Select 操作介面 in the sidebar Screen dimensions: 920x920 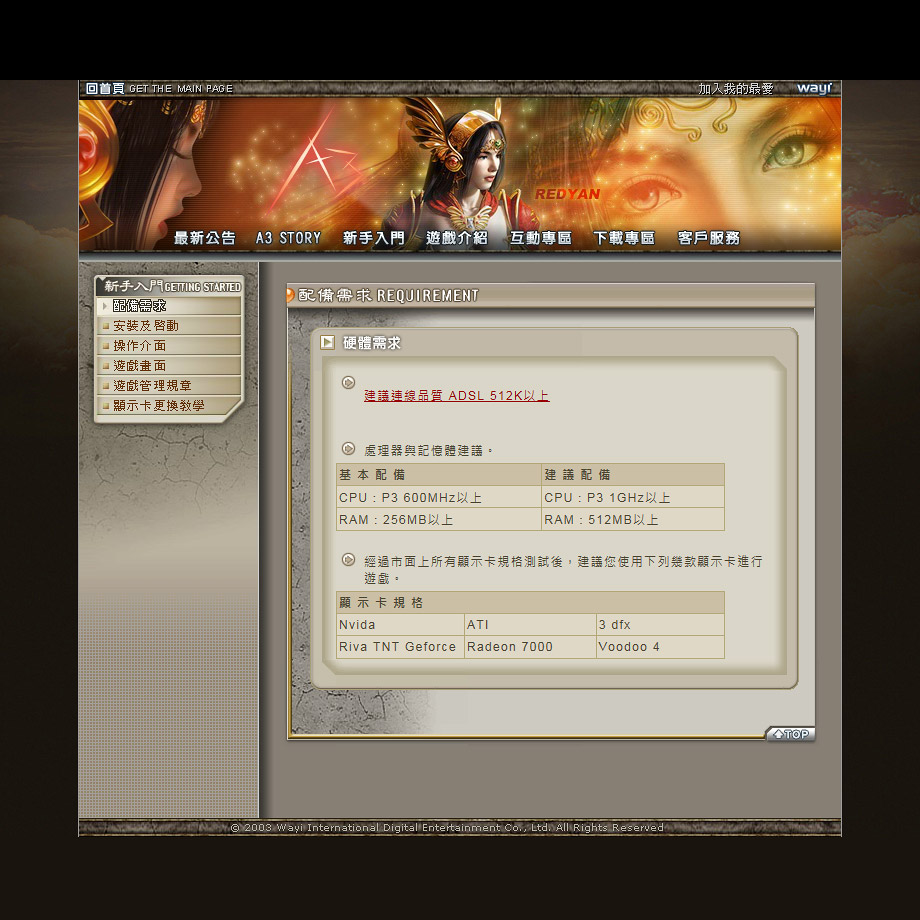point(169,346)
